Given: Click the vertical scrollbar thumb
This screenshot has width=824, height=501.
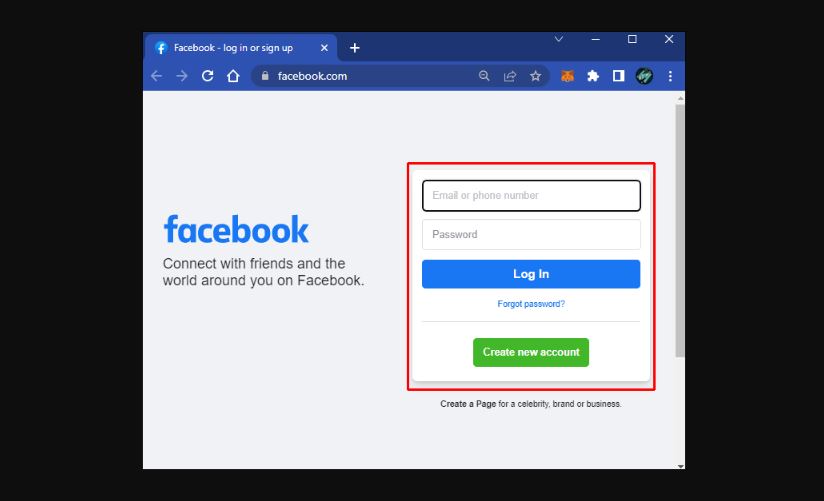Looking at the screenshot, I should [x=680, y=230].
